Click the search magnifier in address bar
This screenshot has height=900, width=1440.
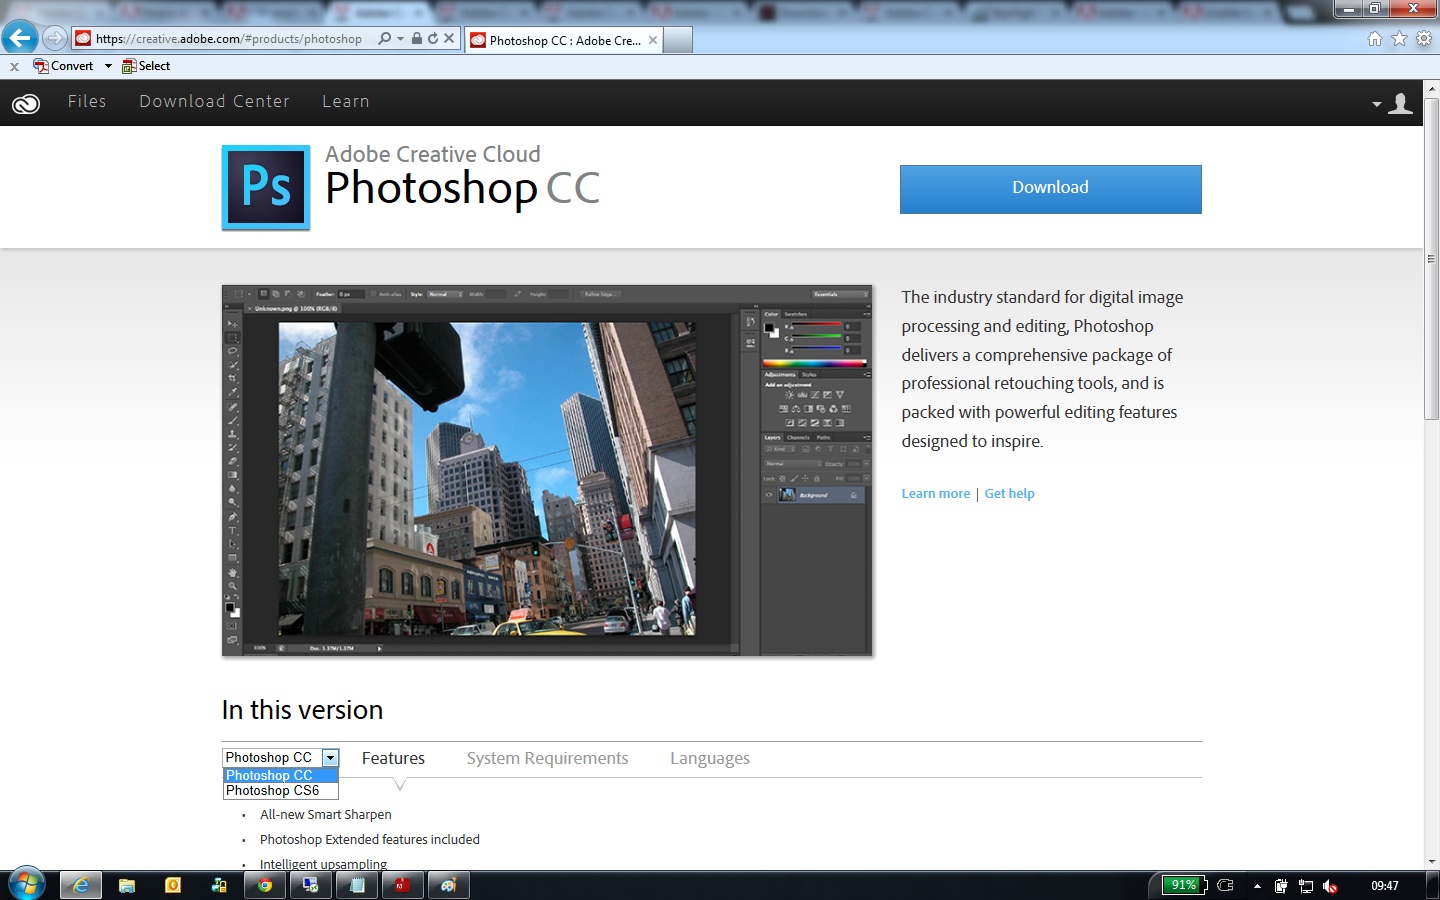pyautogui.click(x=385, y=39)
